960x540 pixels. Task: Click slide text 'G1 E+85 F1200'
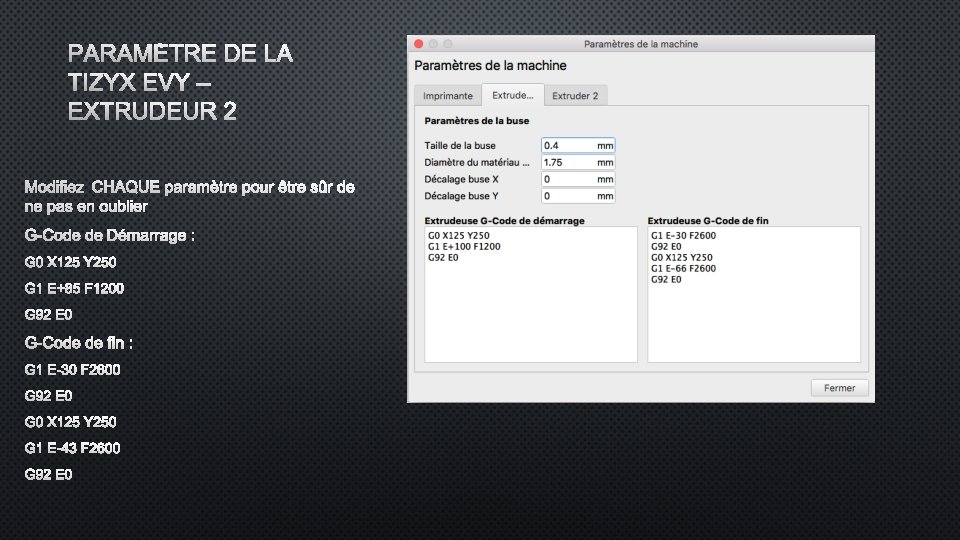(74, 288)
